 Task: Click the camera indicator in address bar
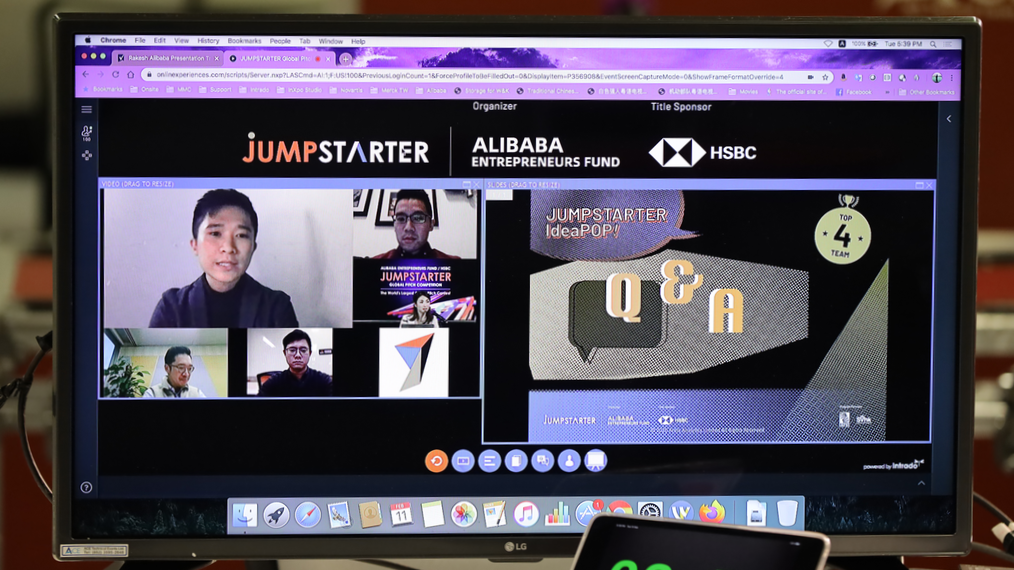[810, 77]
